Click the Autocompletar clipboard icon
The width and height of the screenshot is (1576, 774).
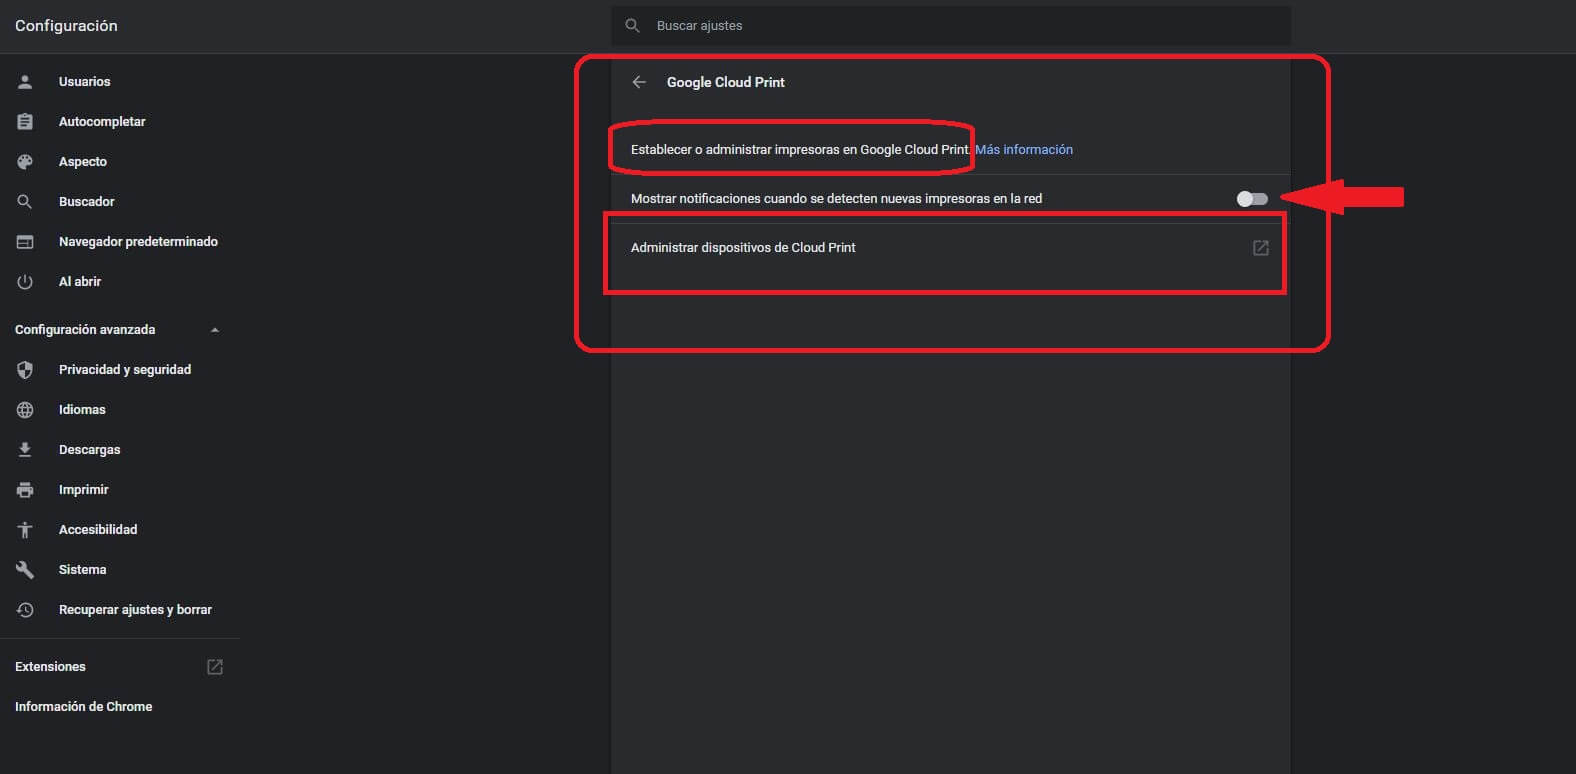(x=25, y=122)
